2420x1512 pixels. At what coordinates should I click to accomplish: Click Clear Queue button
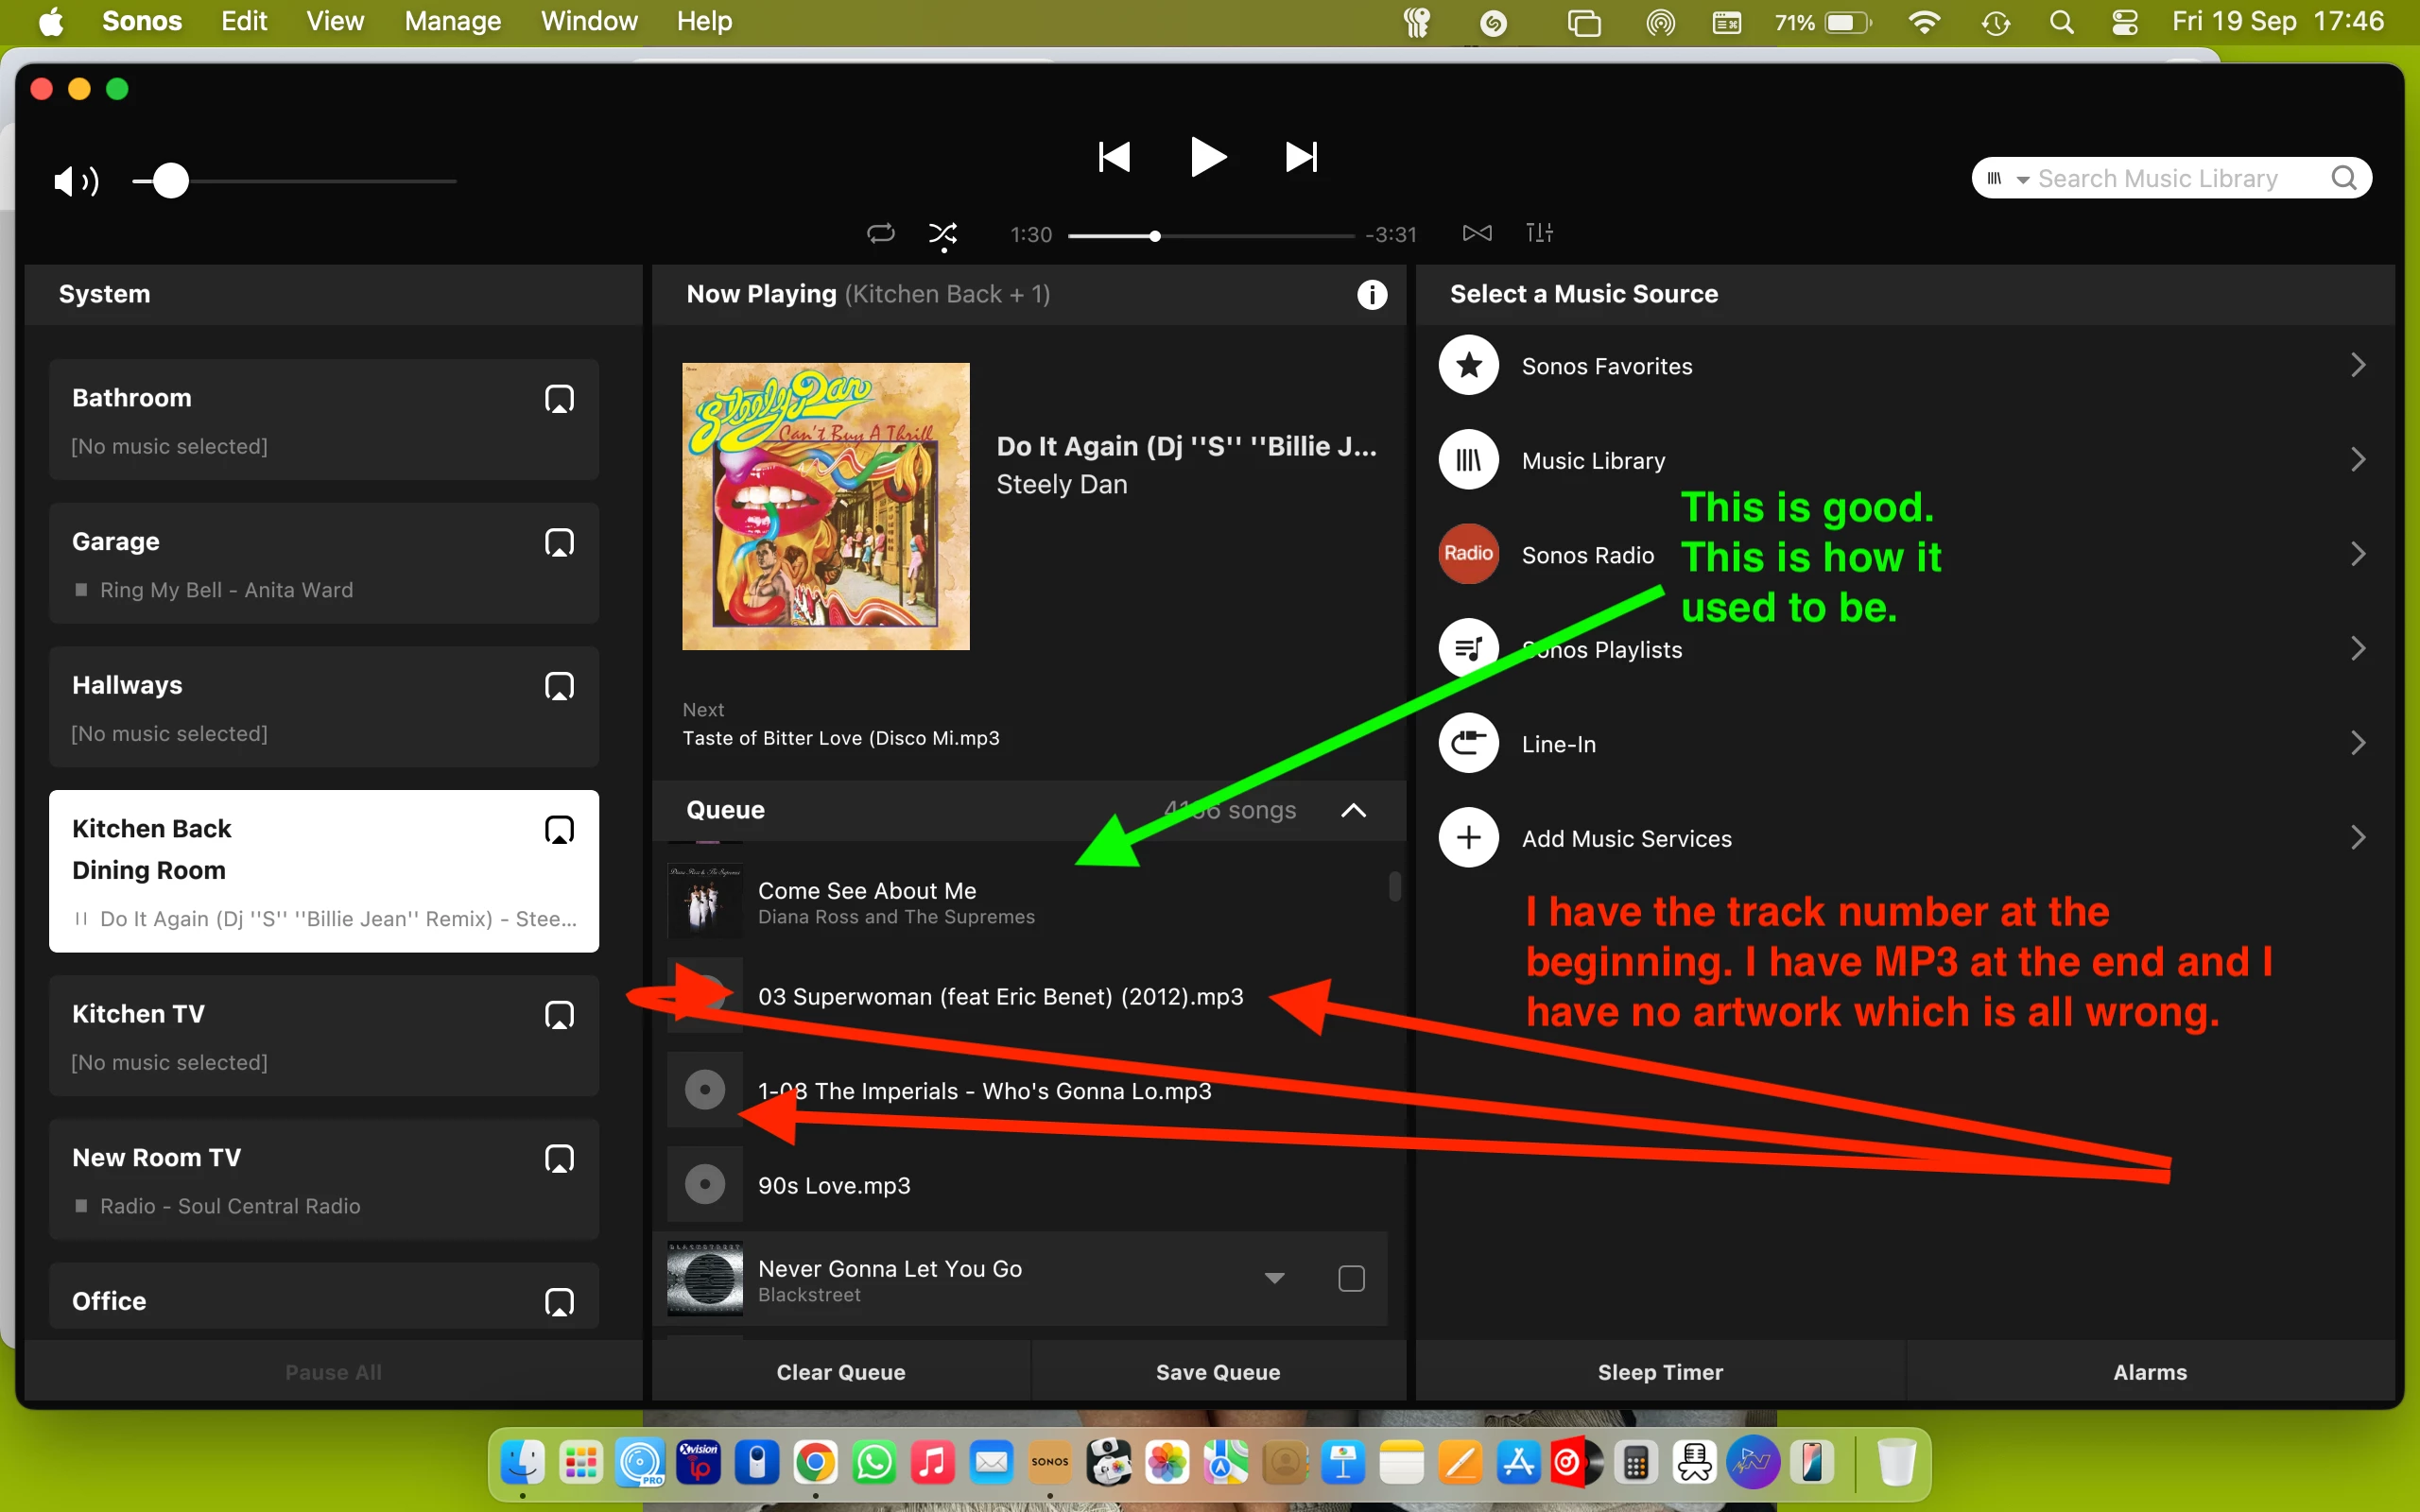point(841,1372)
